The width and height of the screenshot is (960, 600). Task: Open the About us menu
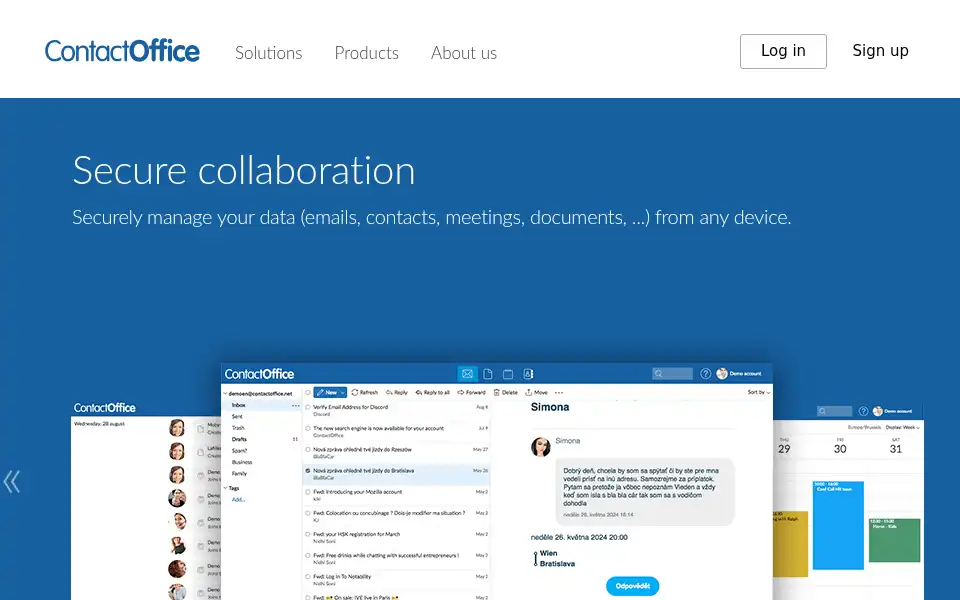point(463,53)
